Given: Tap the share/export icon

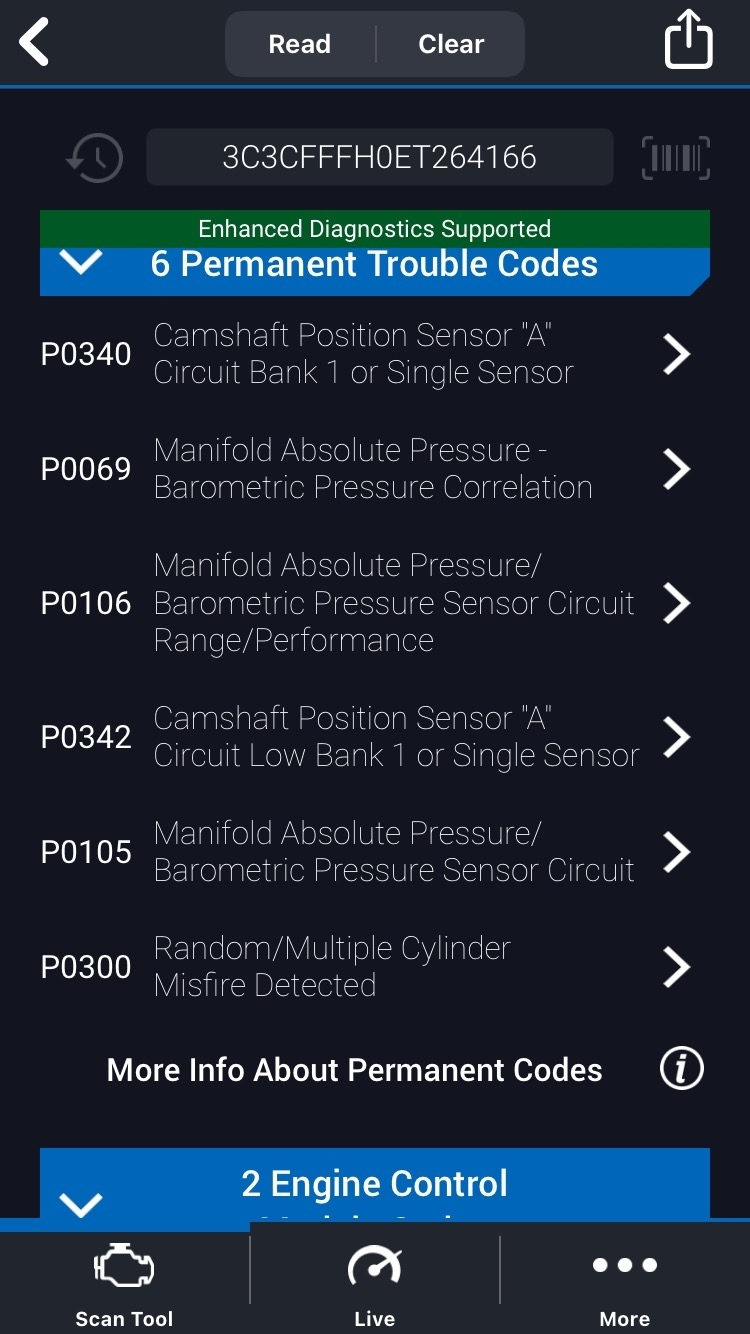Looking at the screenshot, I should coord(688,40).
